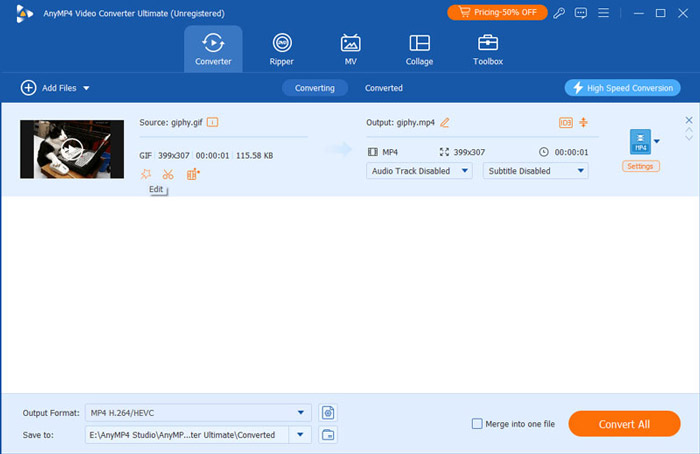Check Merge into one file
Image resolution: width=700 pixels, height=454 pixels.
click(477, 424)
